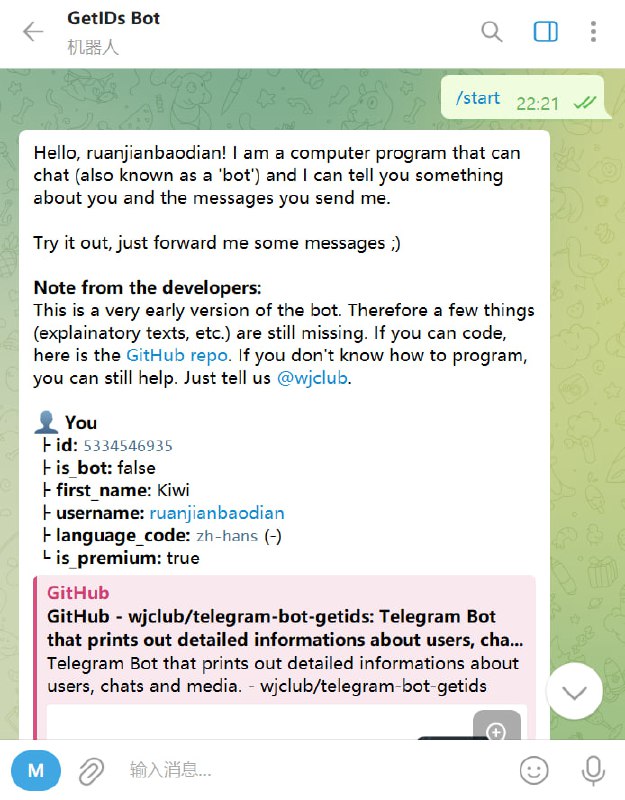
Task: Click the ruanjianbaodian username link
Action: [x=217, y=513]
